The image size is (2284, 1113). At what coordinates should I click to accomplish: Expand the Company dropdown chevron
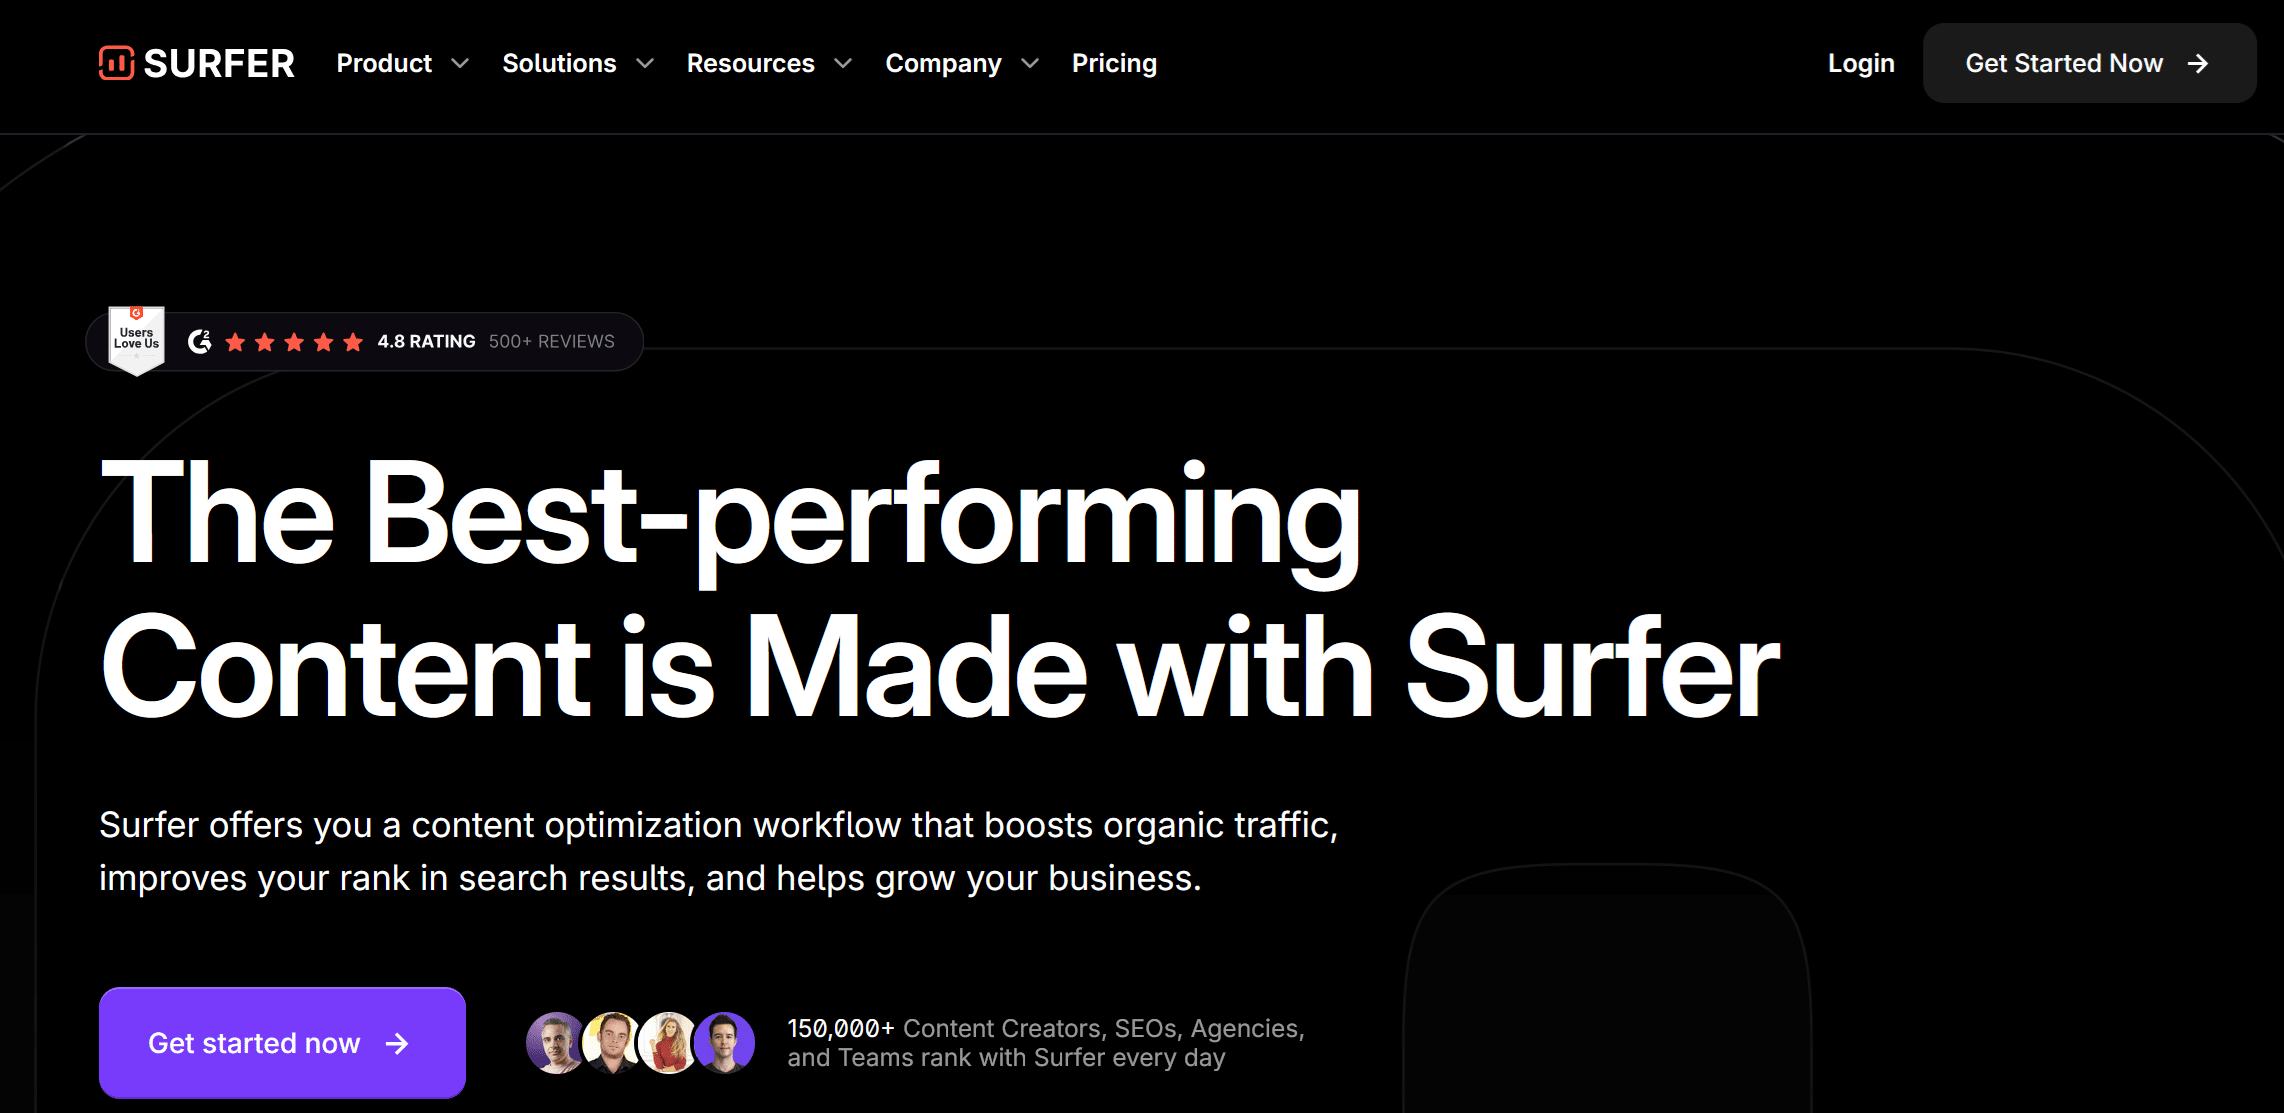coord(1030,63)
